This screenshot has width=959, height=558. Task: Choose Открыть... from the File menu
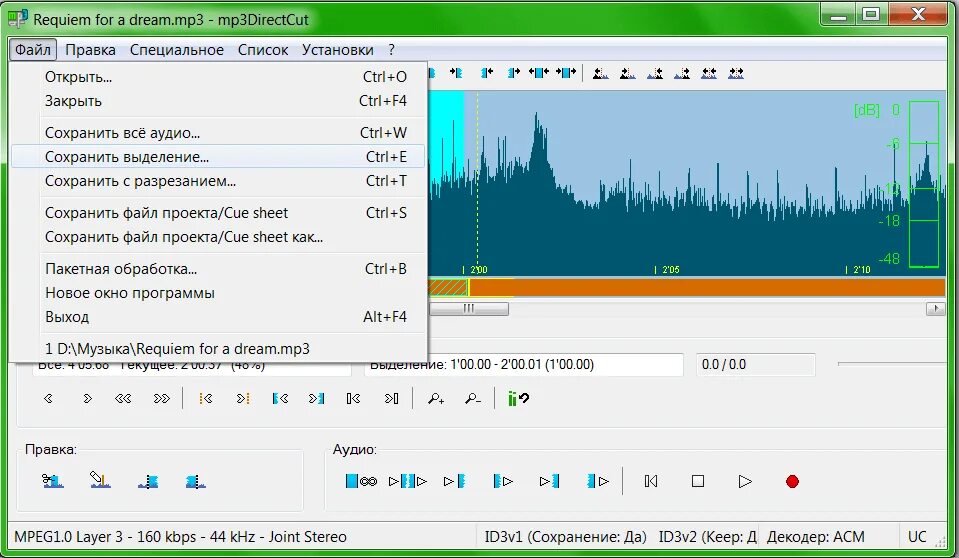pyautogui.click(x=218, y=76)
